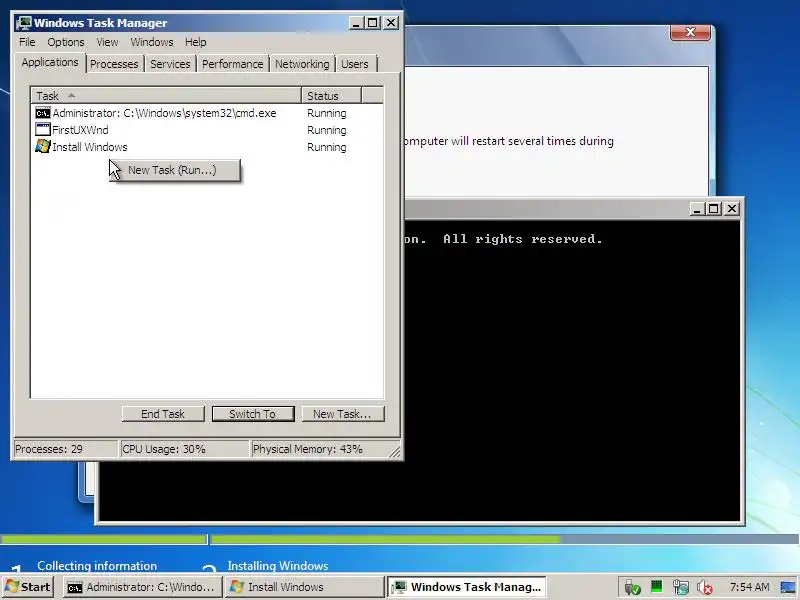Switch to the Services tab
The width and height of the screenshot is (800, 600).
click(170, 64)
